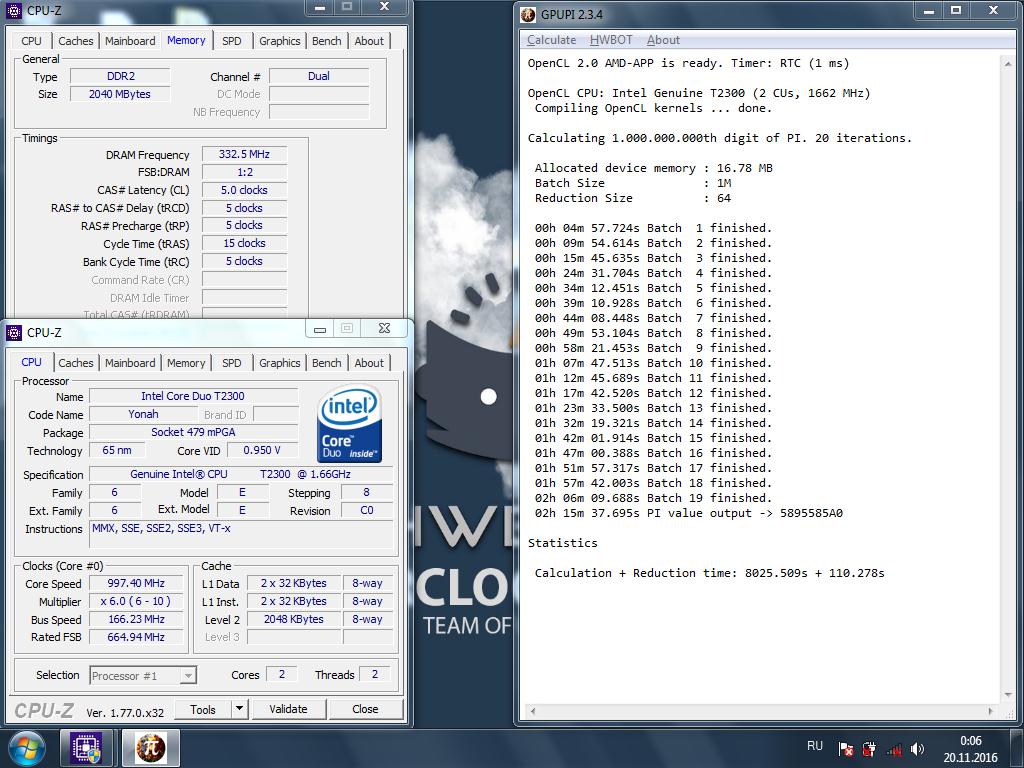The width and height of the screenshot is (1024, 768).
Task: Open Graphics tab in bottom CPU-Z window
Action: (280, 362)
